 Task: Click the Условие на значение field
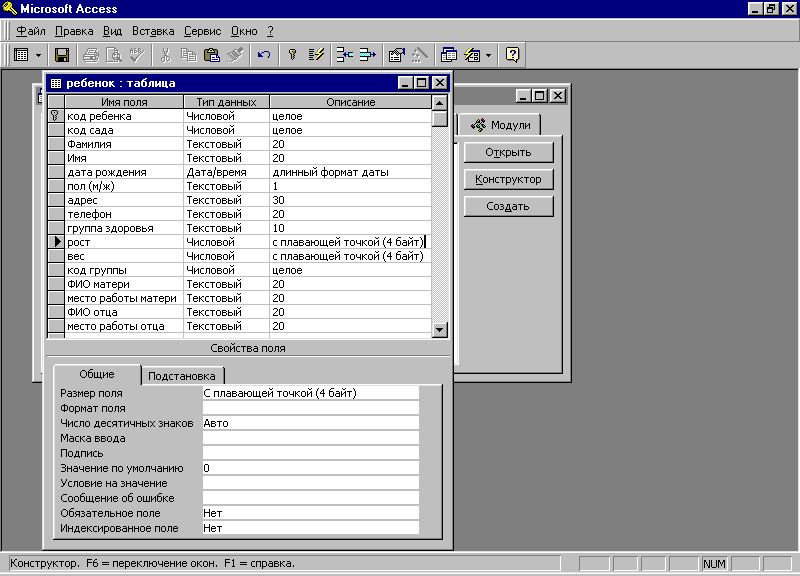311,483
